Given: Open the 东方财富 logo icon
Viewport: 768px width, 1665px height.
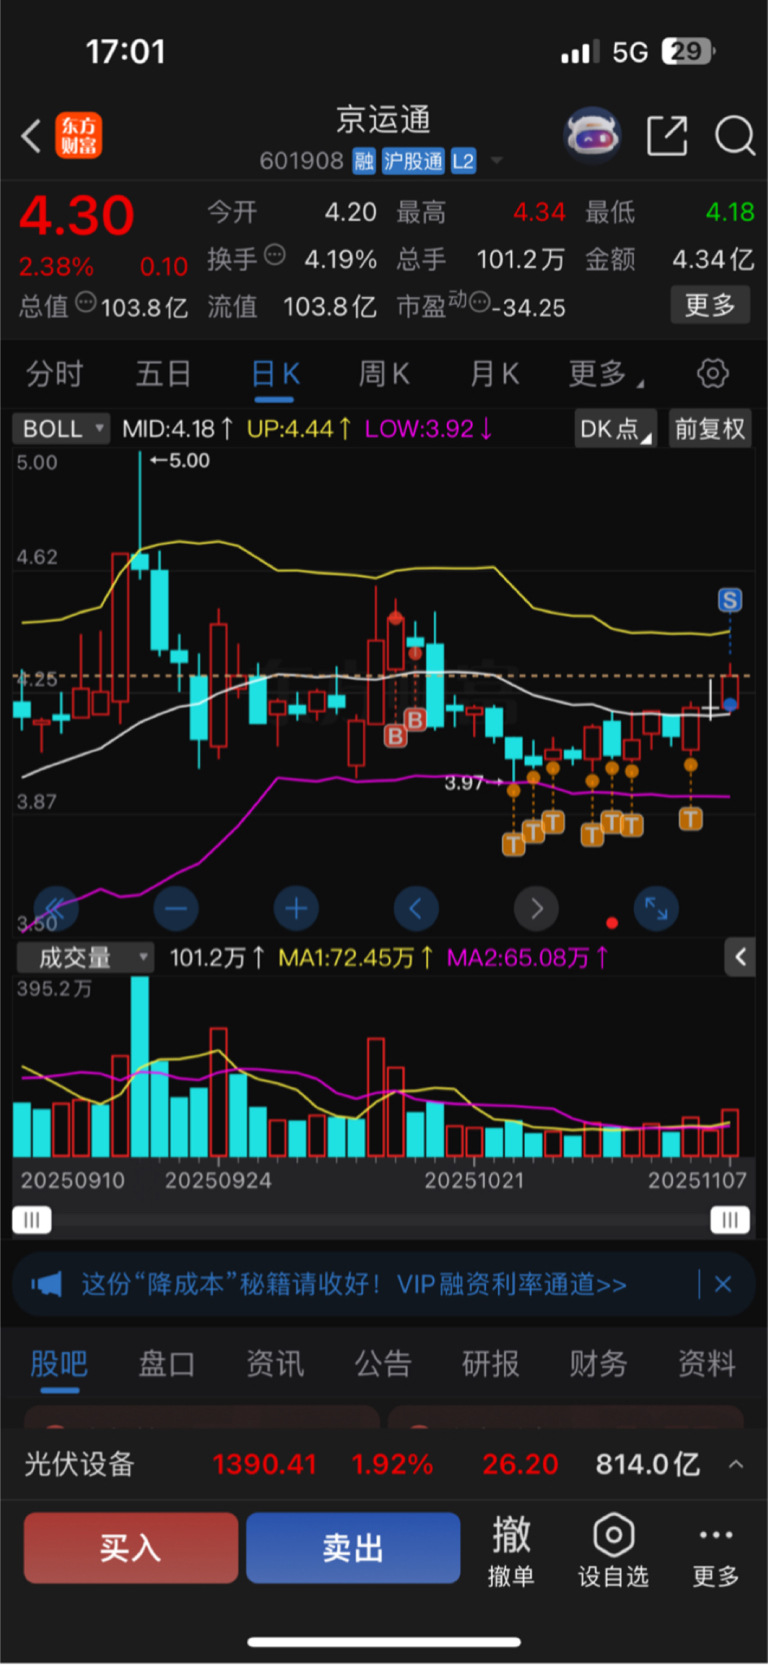Looking at the screenshot, I should [x=78, y=136].
